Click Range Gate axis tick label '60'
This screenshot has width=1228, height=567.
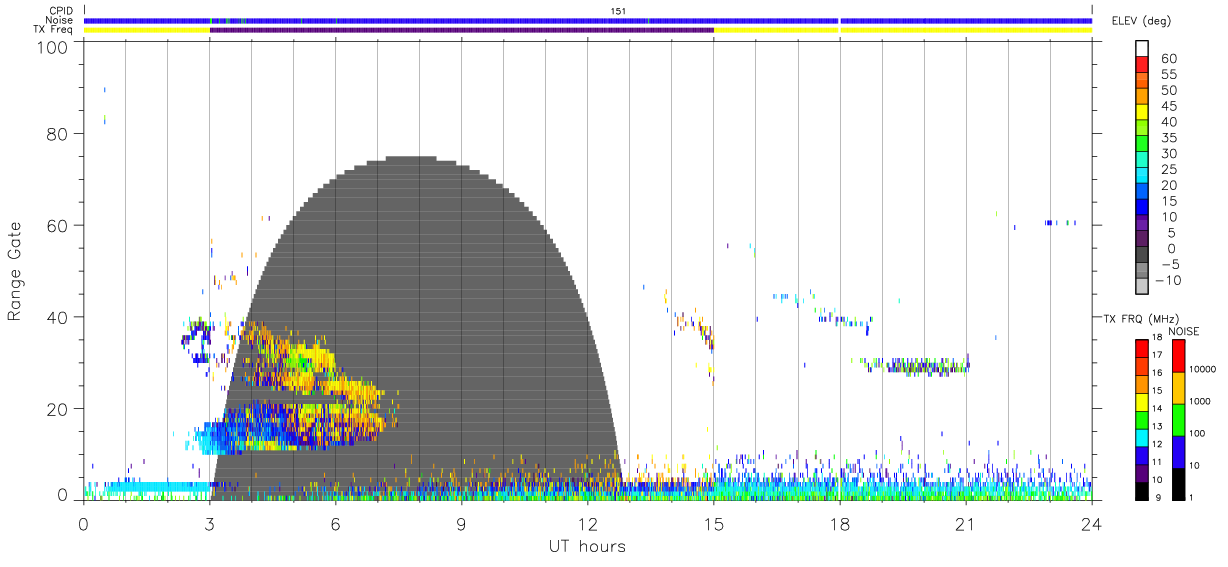coord(58,226)
